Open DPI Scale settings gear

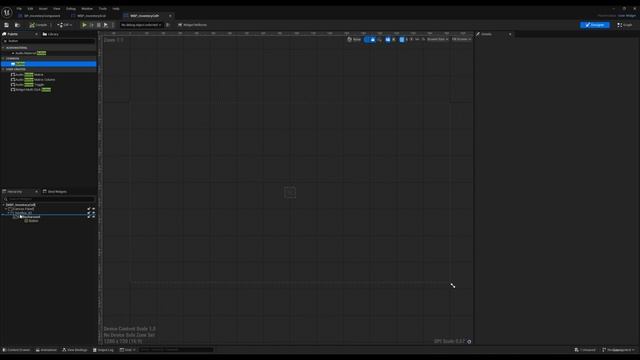(469, 342)
